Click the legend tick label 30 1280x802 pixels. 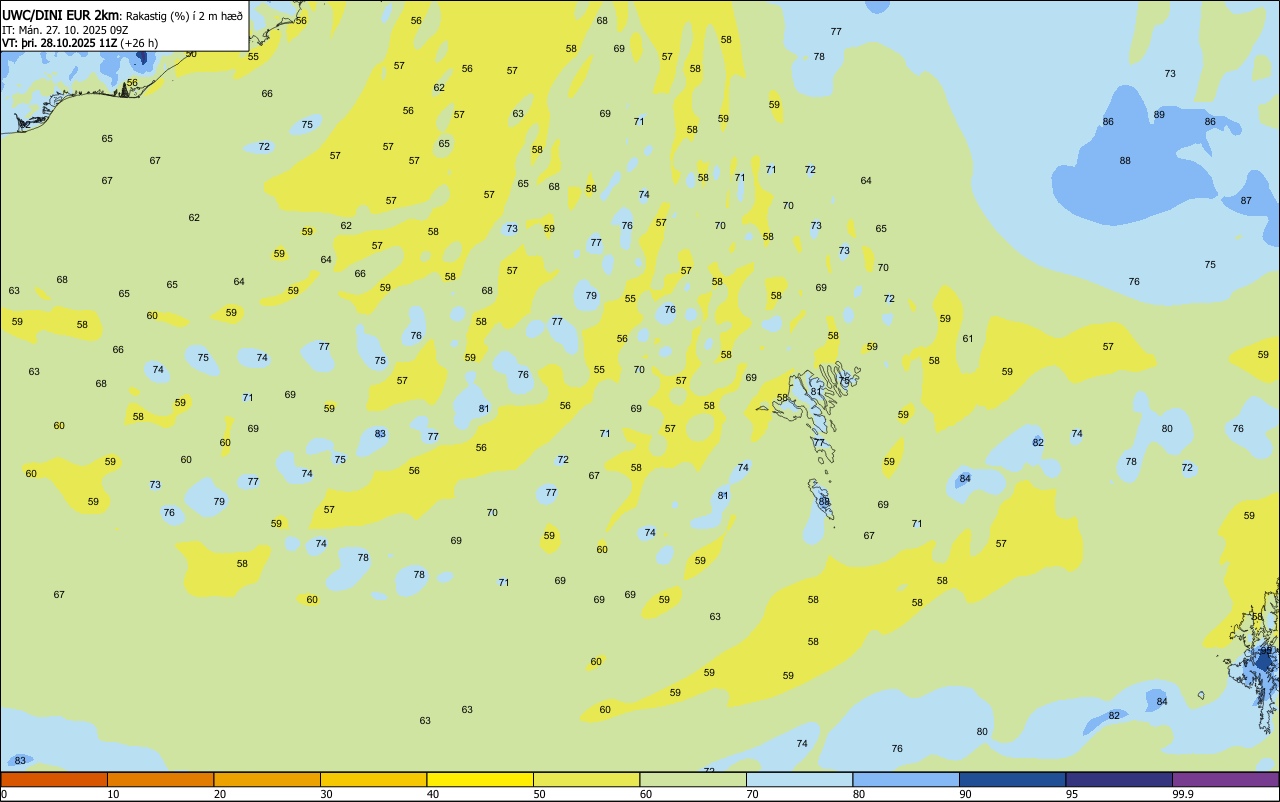coord(326,794)
